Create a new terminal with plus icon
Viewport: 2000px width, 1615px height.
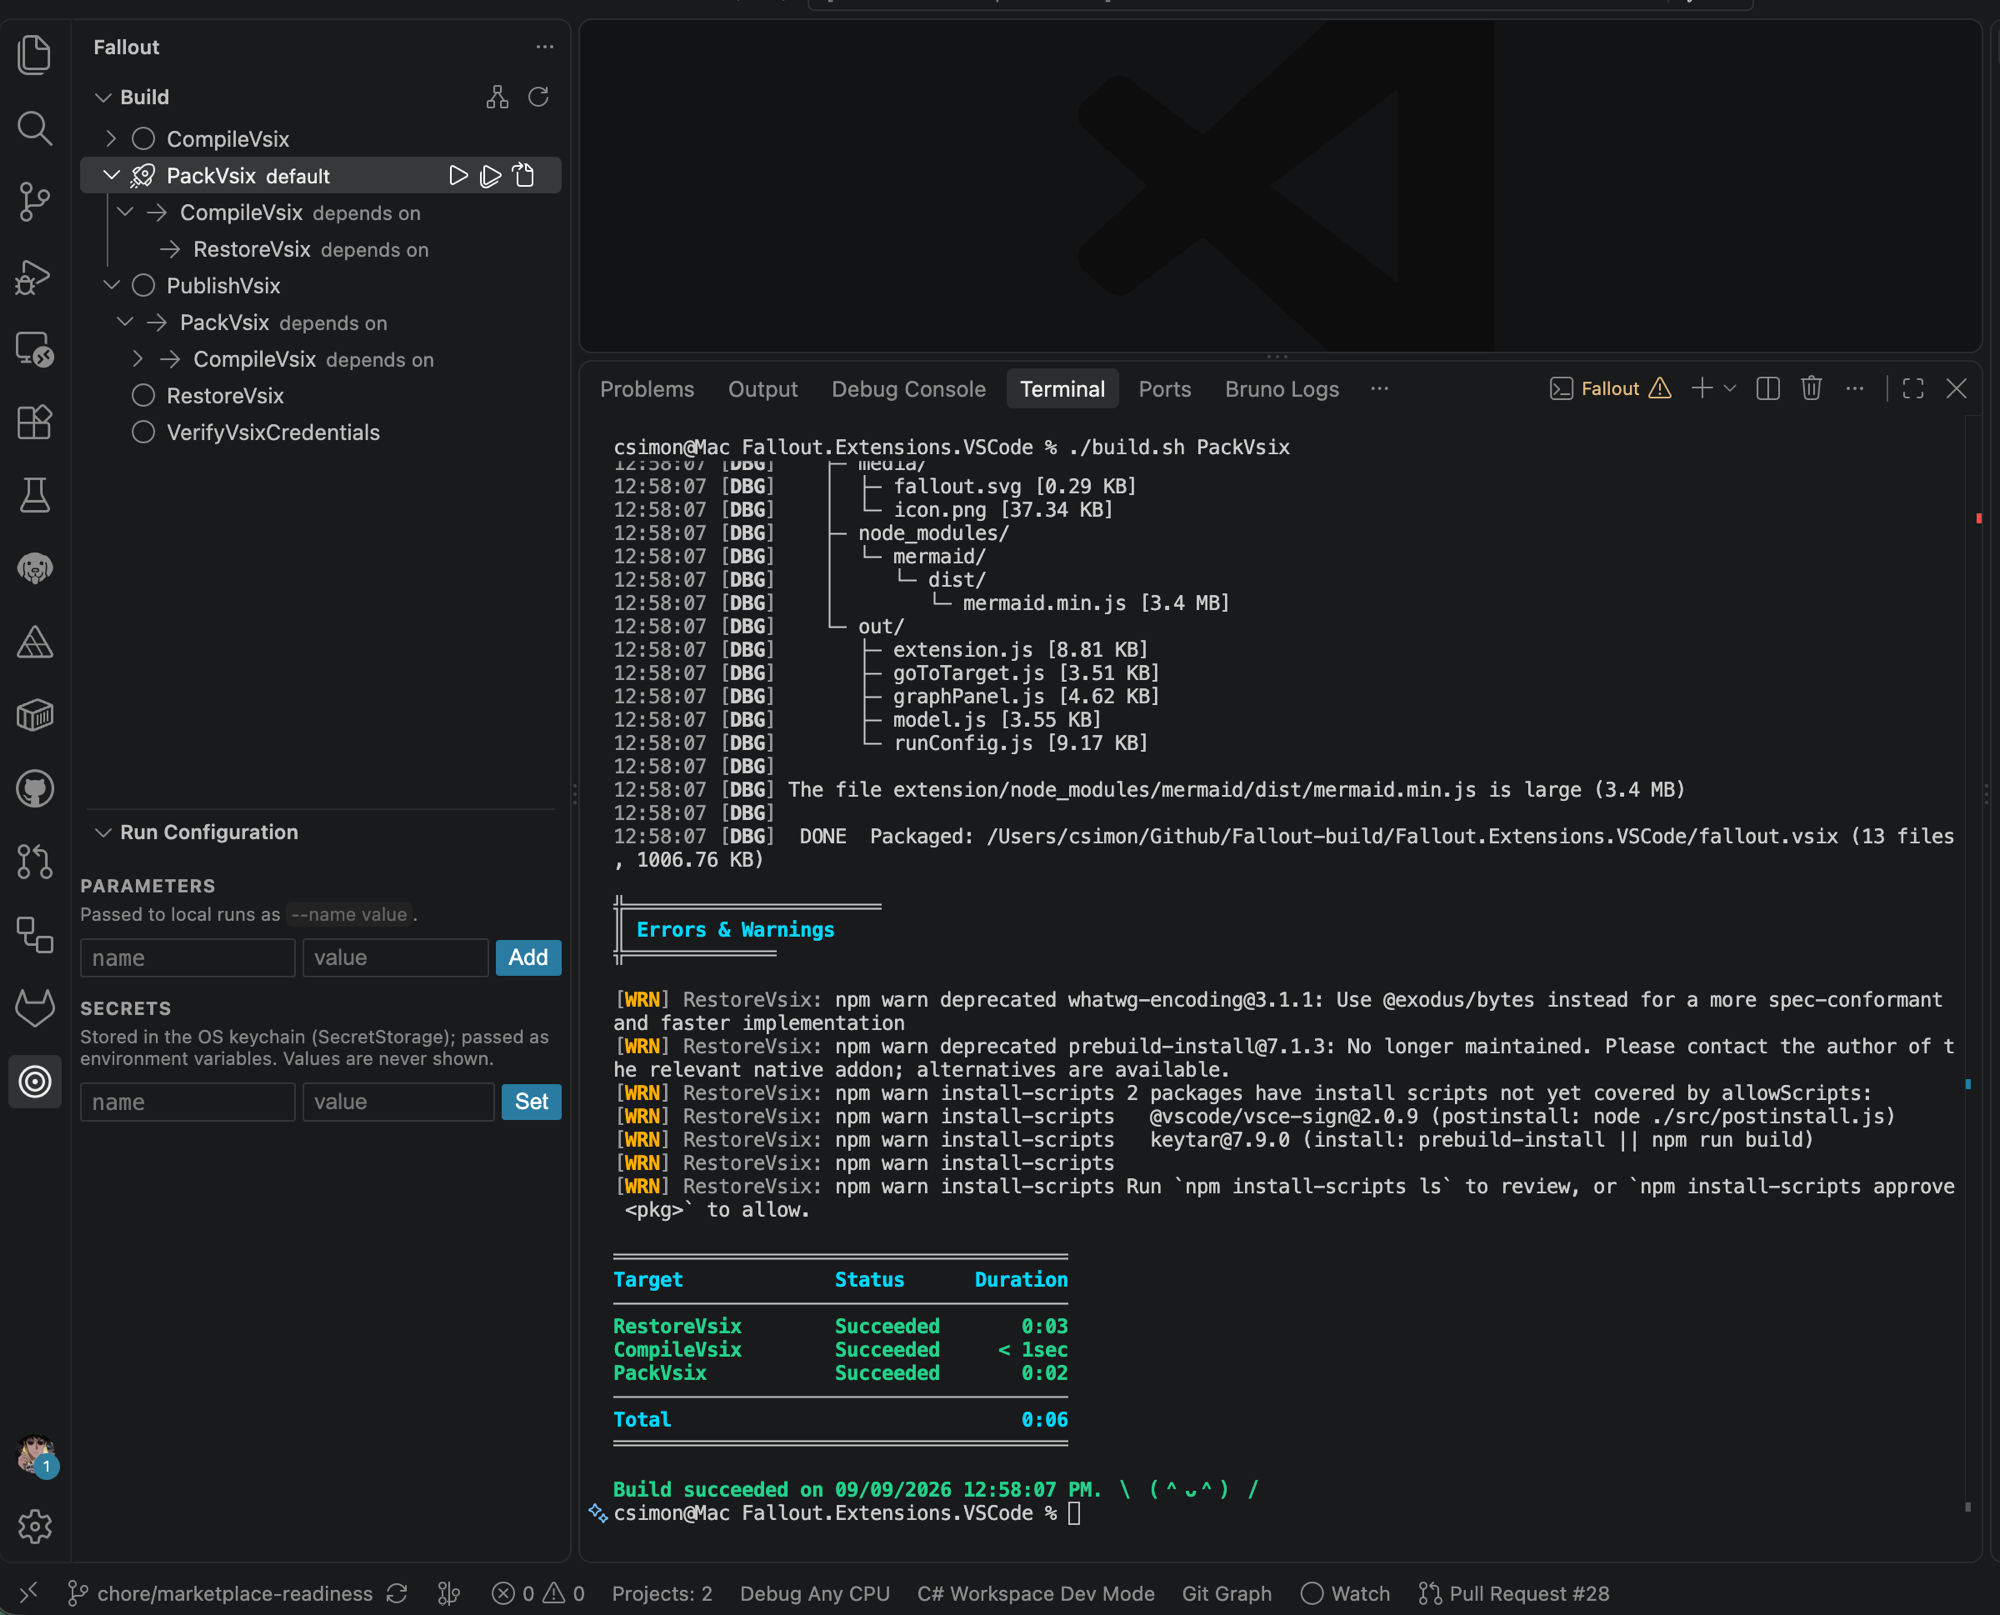point(1702,388)
